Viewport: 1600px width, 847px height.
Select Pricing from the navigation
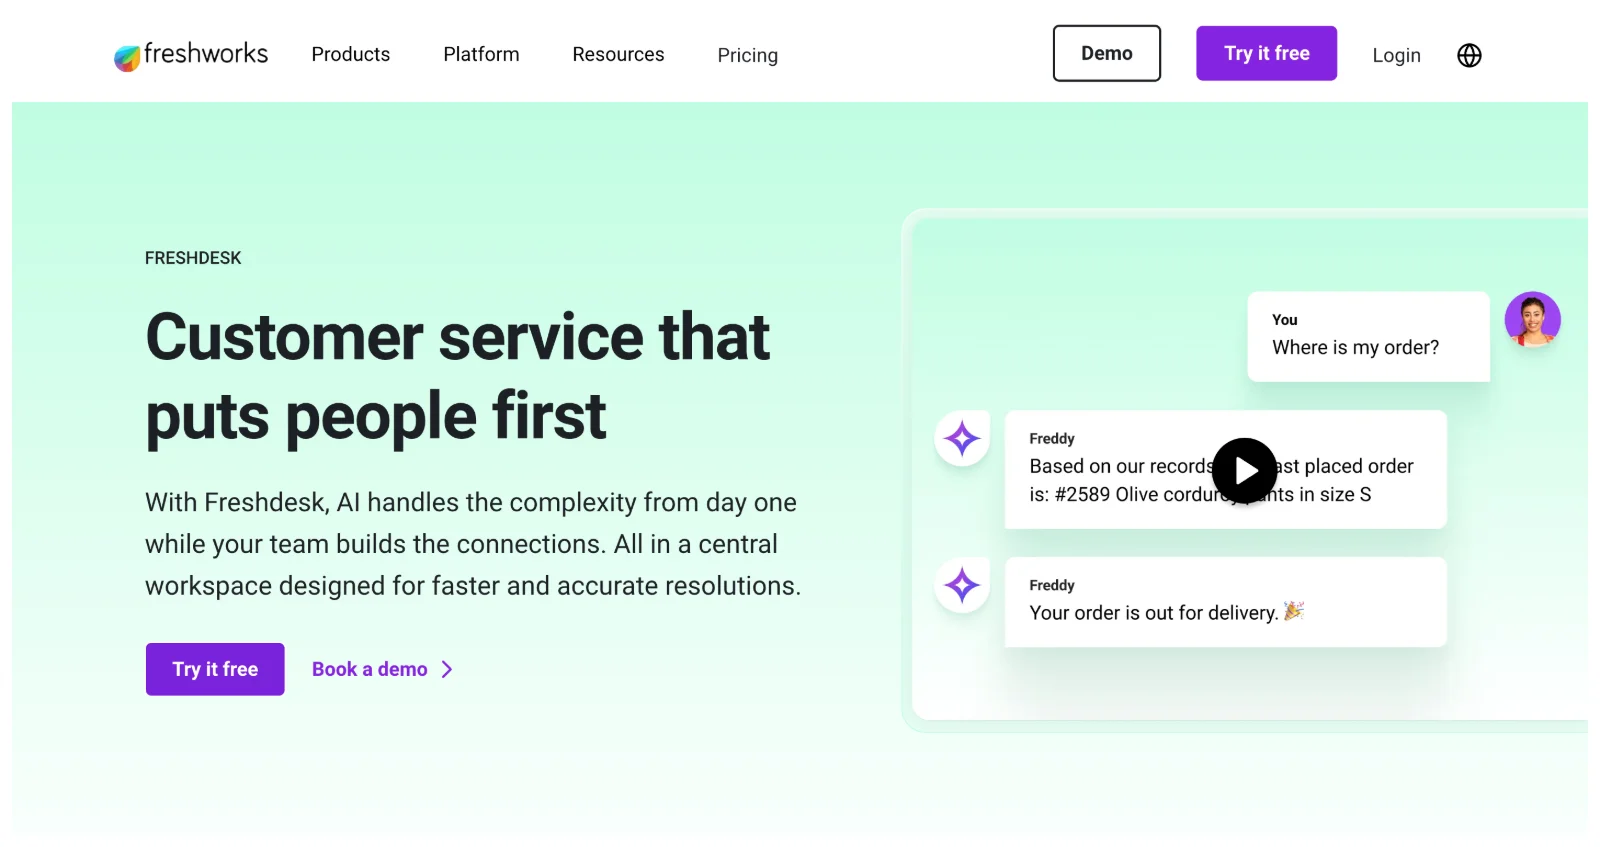pyautogui.click(x=747, y=55)
